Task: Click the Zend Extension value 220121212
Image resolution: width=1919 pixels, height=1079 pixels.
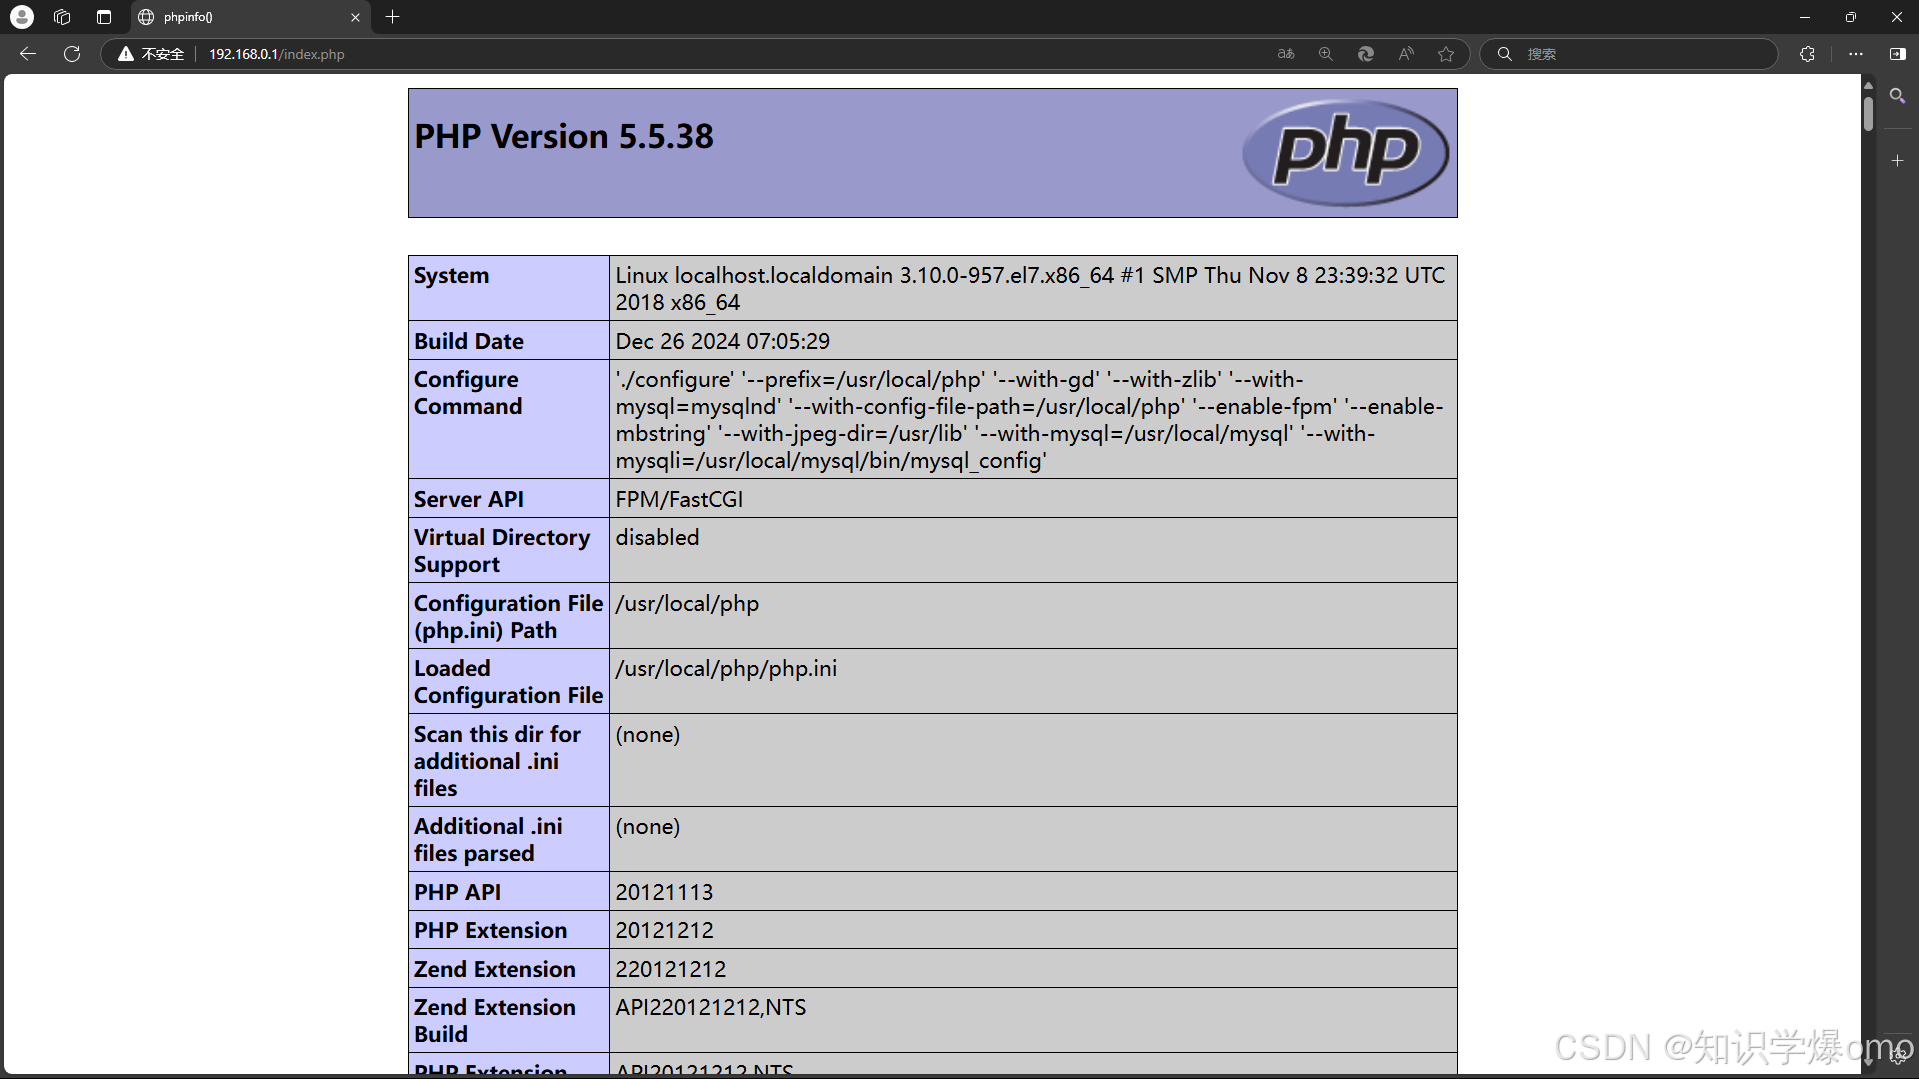Action: pyautogui.click(x=670, y=970)
